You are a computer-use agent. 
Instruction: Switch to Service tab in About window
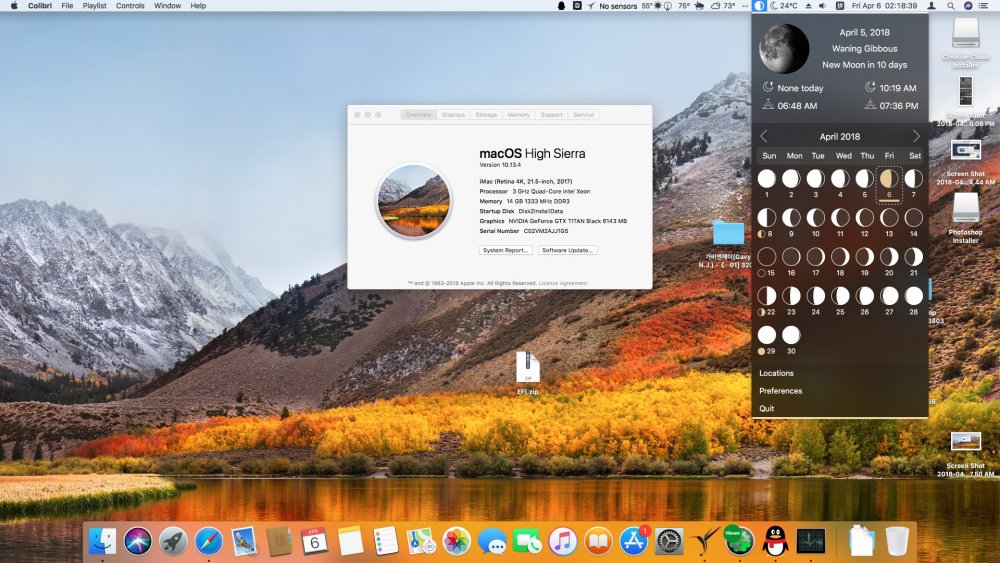click(584, 115)
